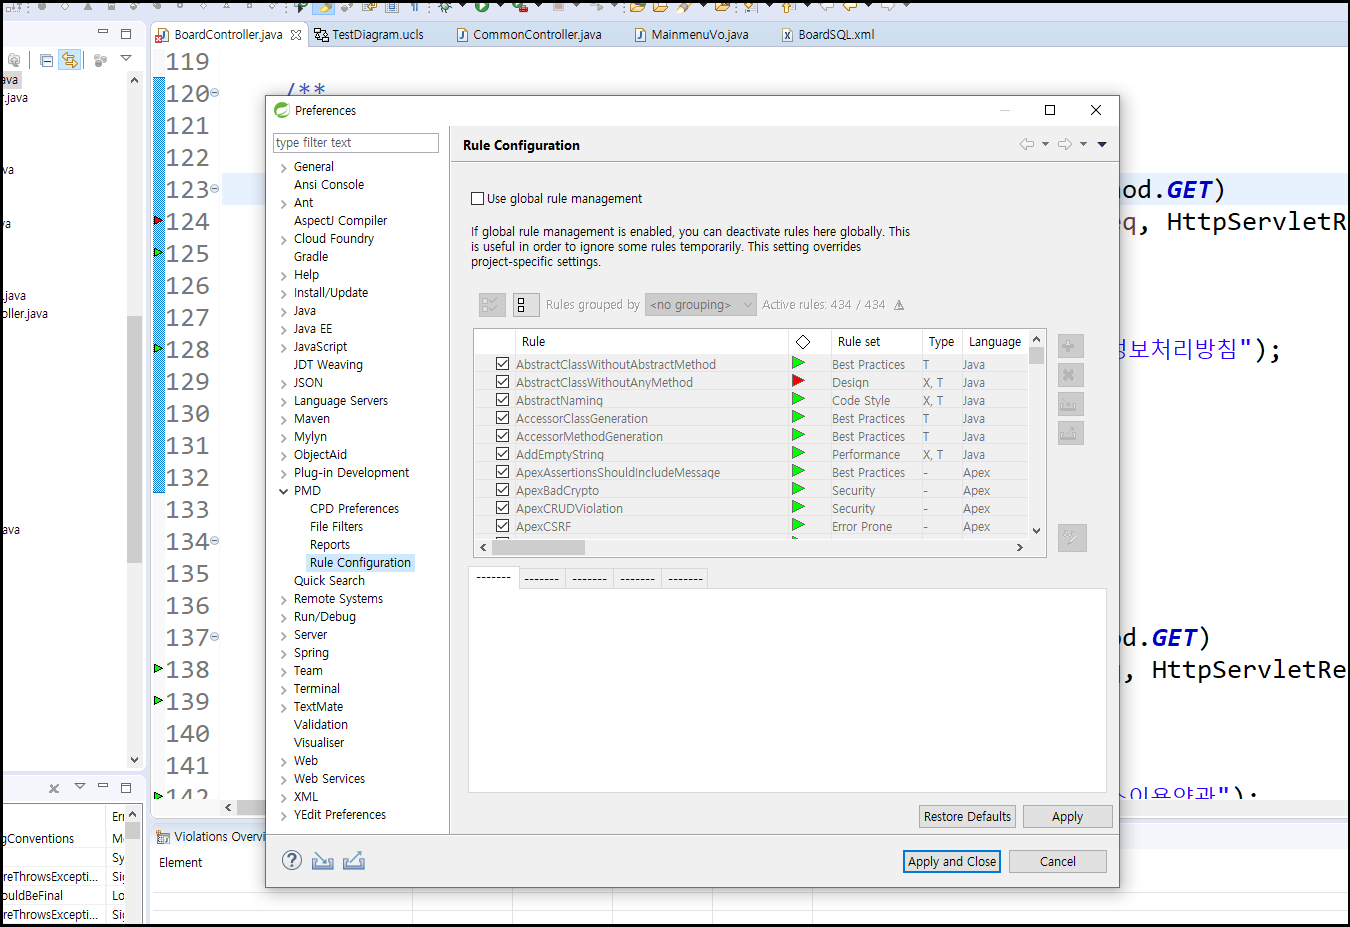
Task: Click green priority arrow of ApexBadCrypto row
Action: (798, 489)
